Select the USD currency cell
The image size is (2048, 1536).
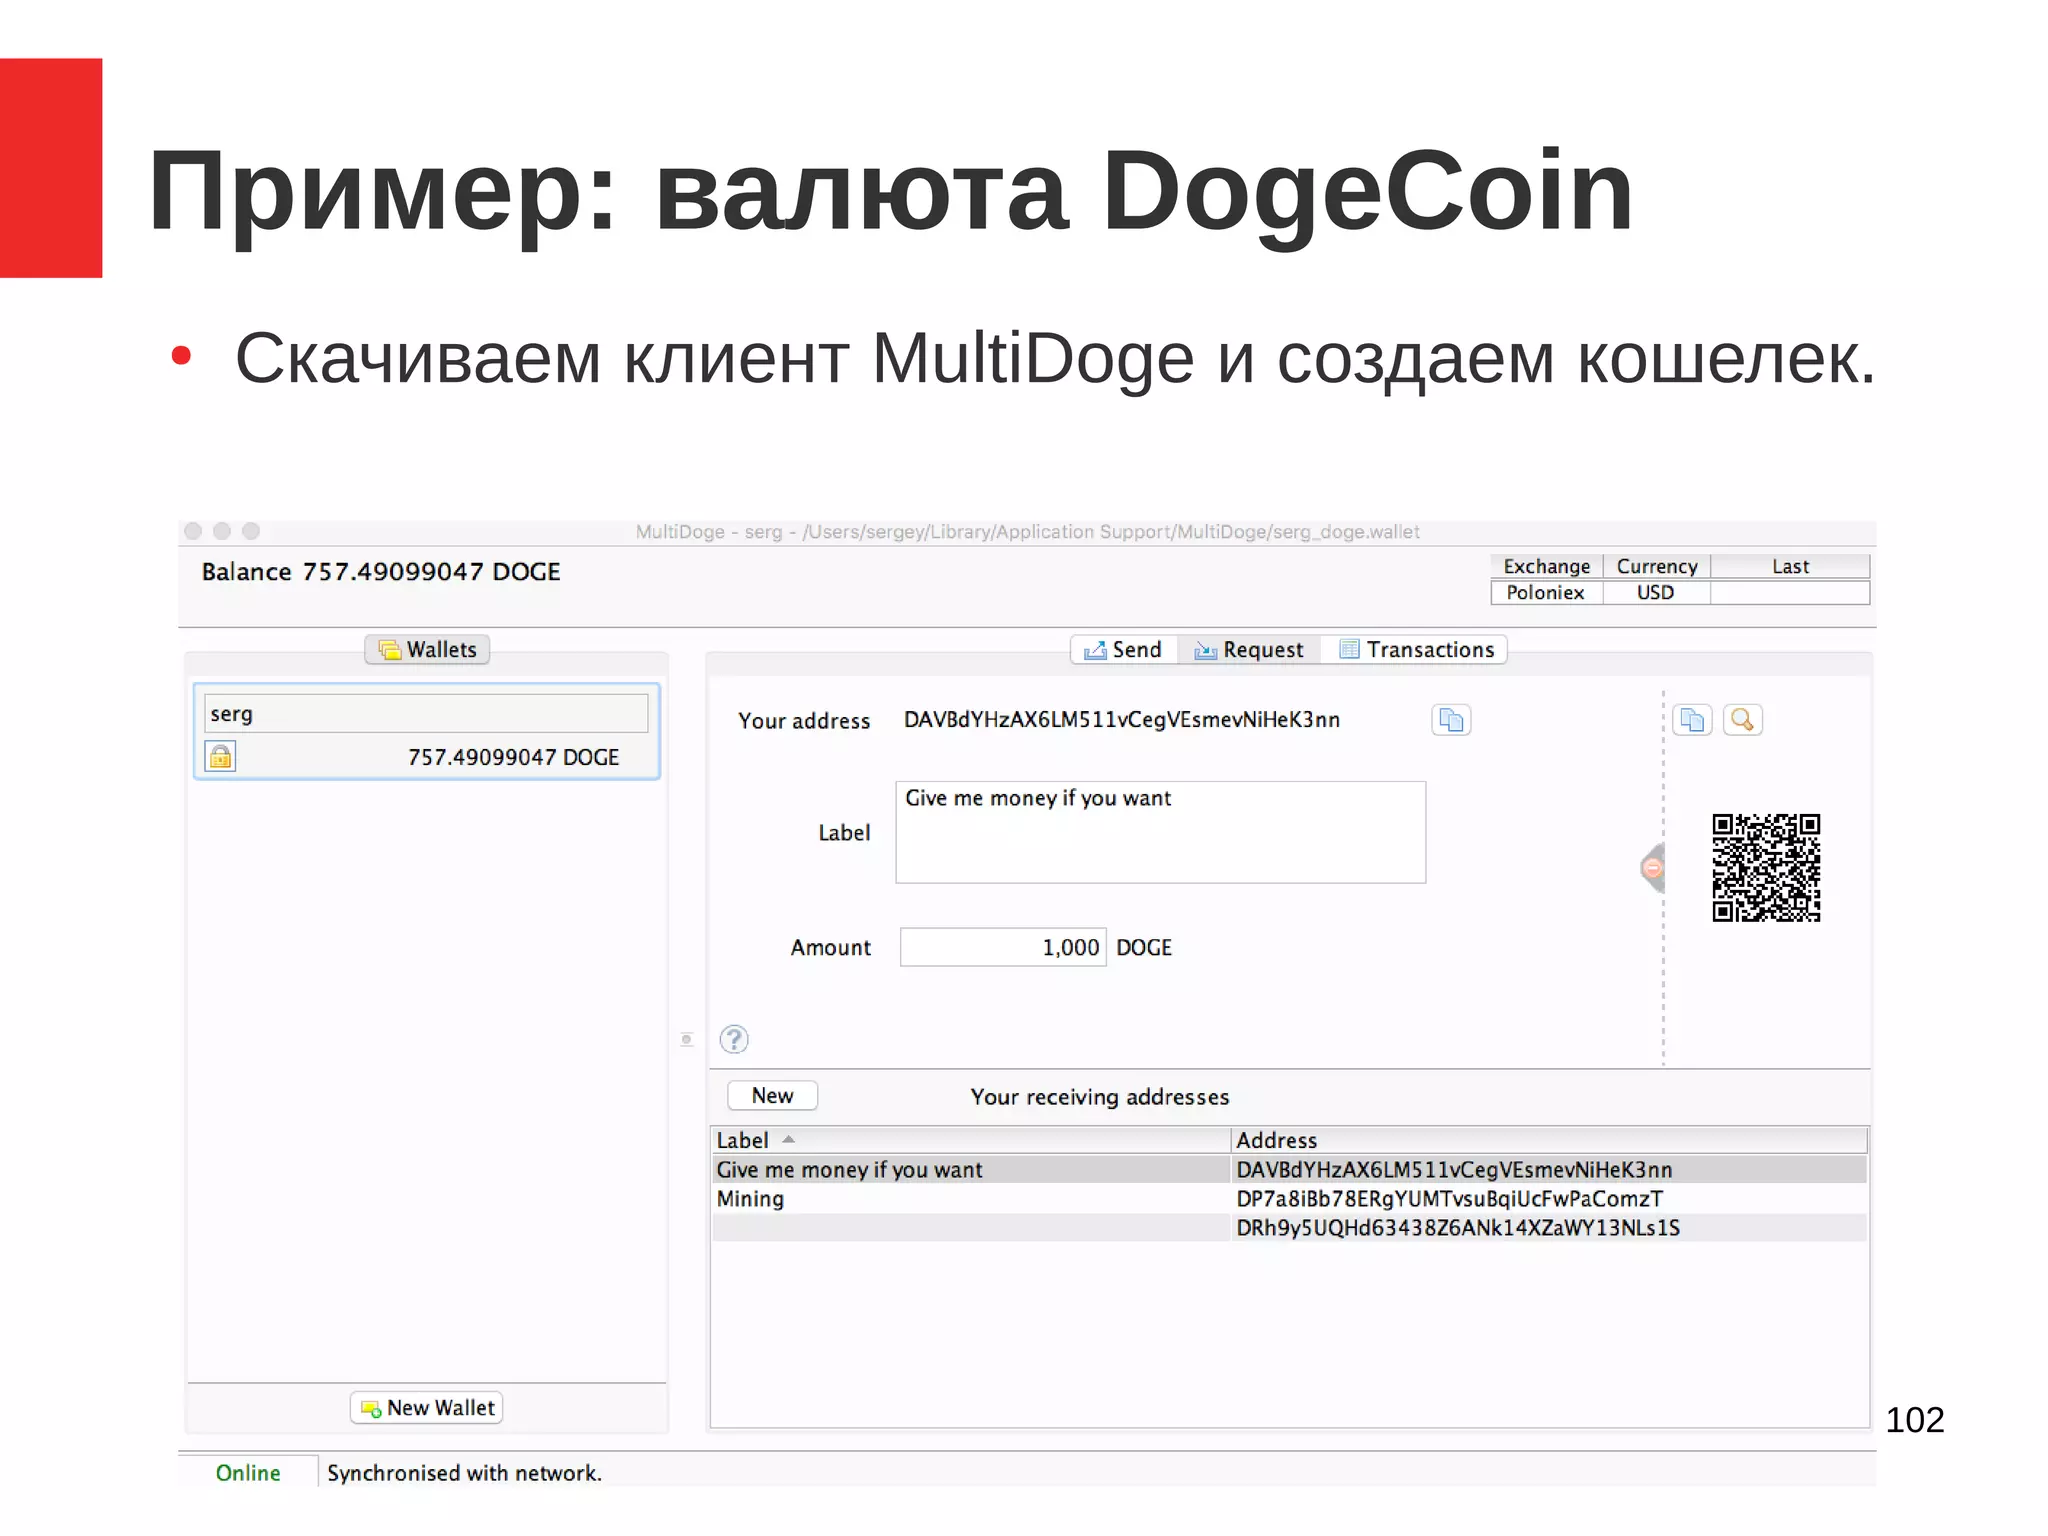(x=1656, y=592)
